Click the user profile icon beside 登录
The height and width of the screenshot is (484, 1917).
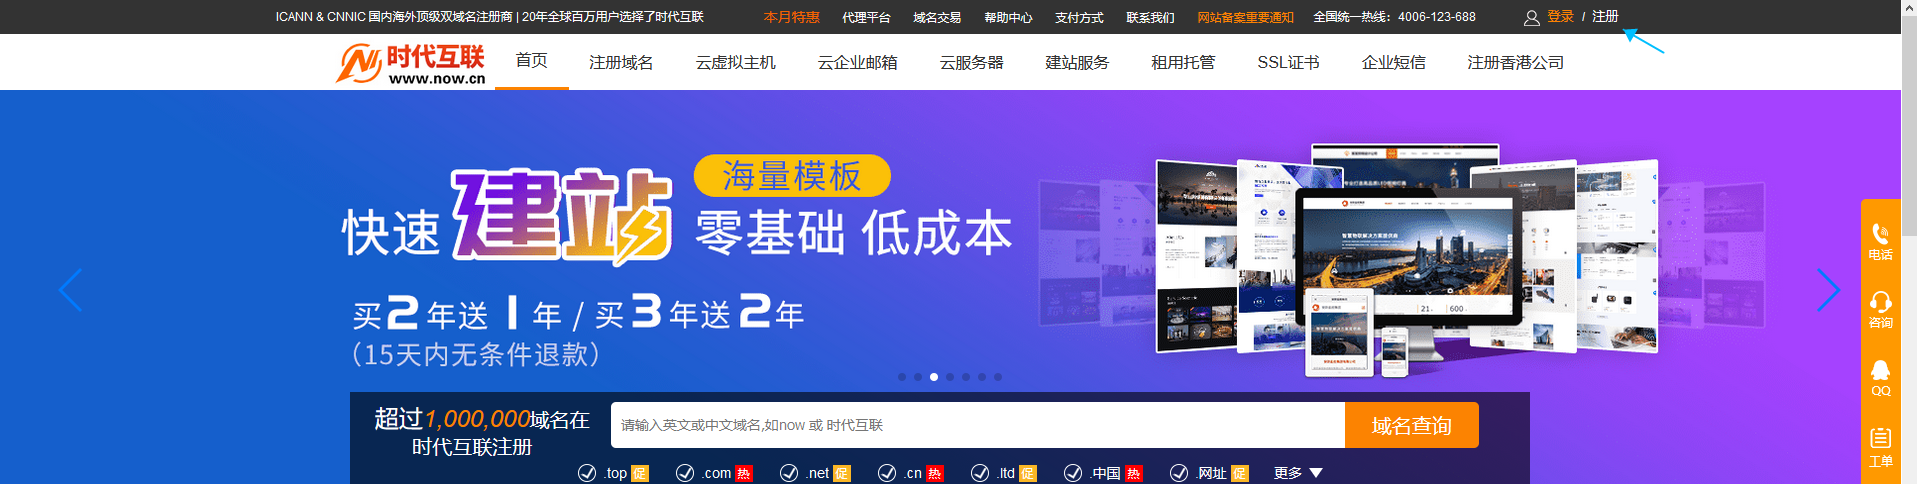click(x=1531, y=17)
